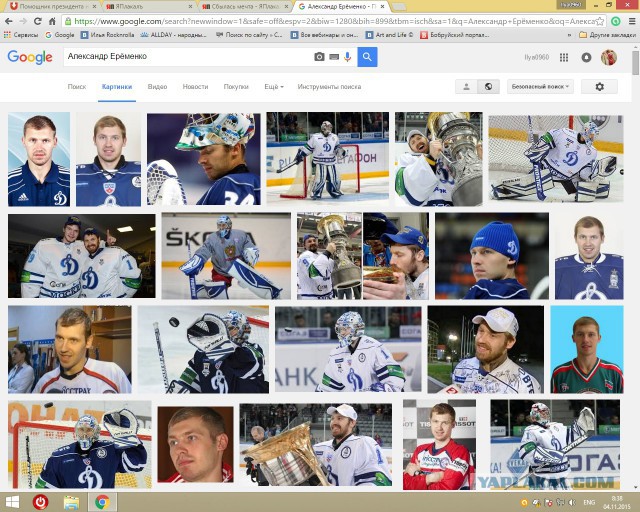The width and height of the screenshot is (640, 512).
Task: Show global results with the globe icon
Action: click(x=489, y=87)
